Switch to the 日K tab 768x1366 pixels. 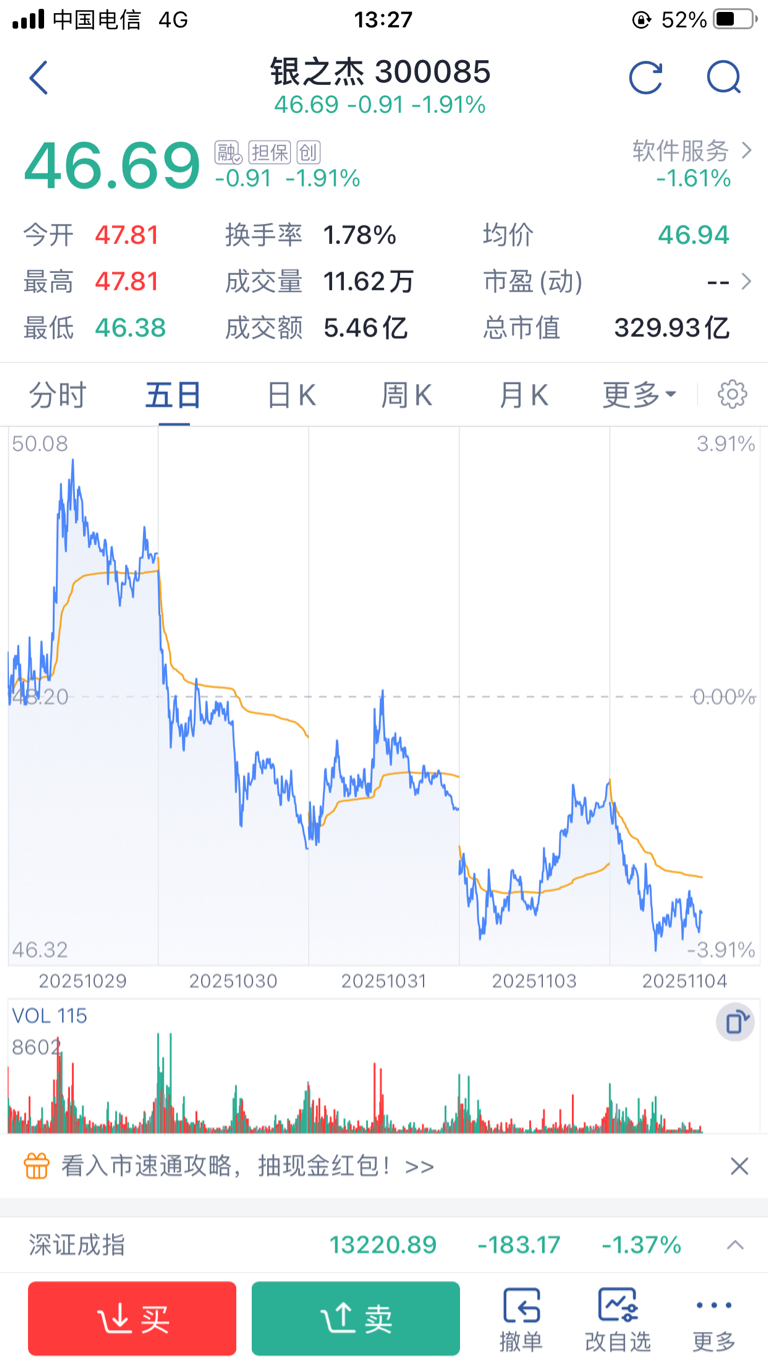[x=291, y=395]
